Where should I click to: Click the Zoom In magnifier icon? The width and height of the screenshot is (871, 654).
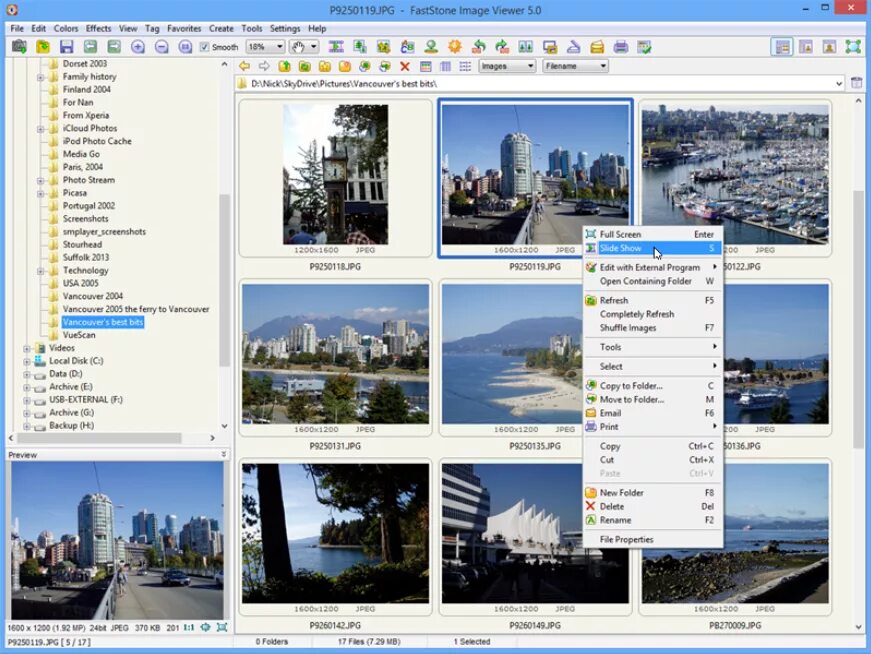138,47
